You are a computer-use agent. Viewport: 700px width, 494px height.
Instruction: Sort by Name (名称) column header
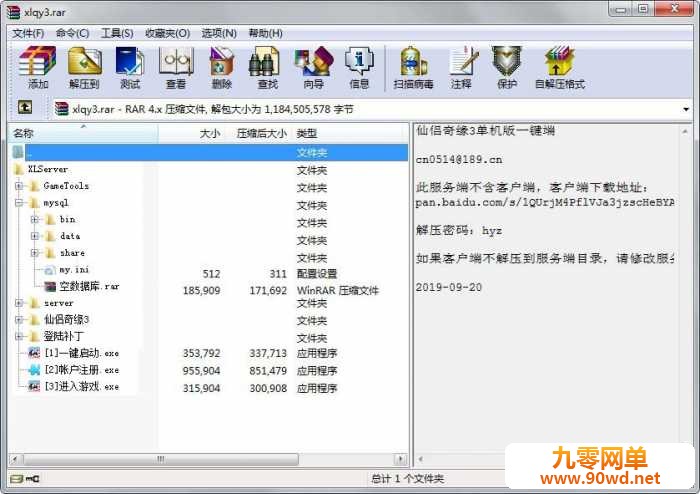[x=83, y=133]
